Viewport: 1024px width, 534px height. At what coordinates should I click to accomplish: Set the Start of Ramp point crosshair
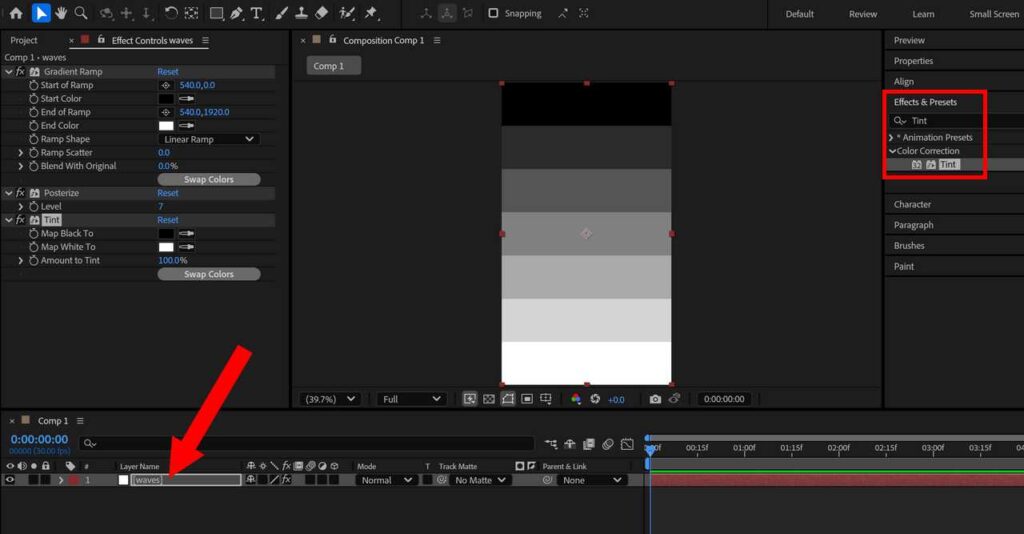pyautogui.click(x=166, y=85)
